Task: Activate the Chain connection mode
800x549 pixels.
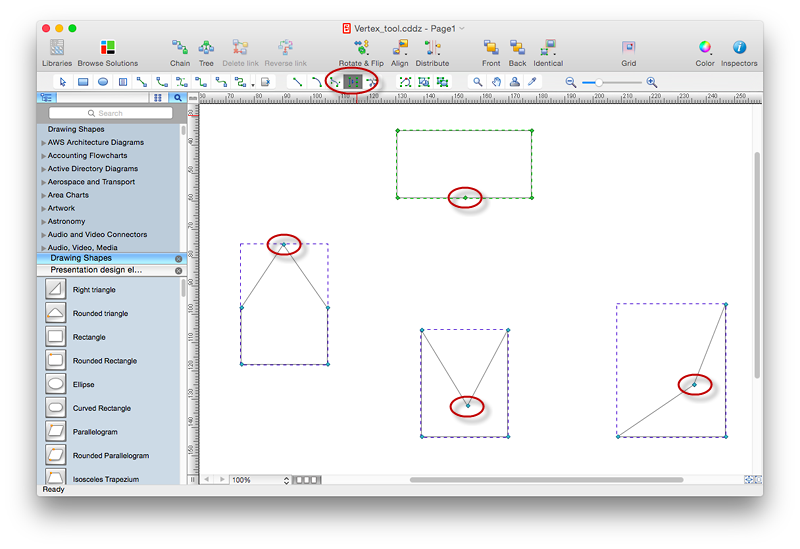Action: [x=180, y=53]
